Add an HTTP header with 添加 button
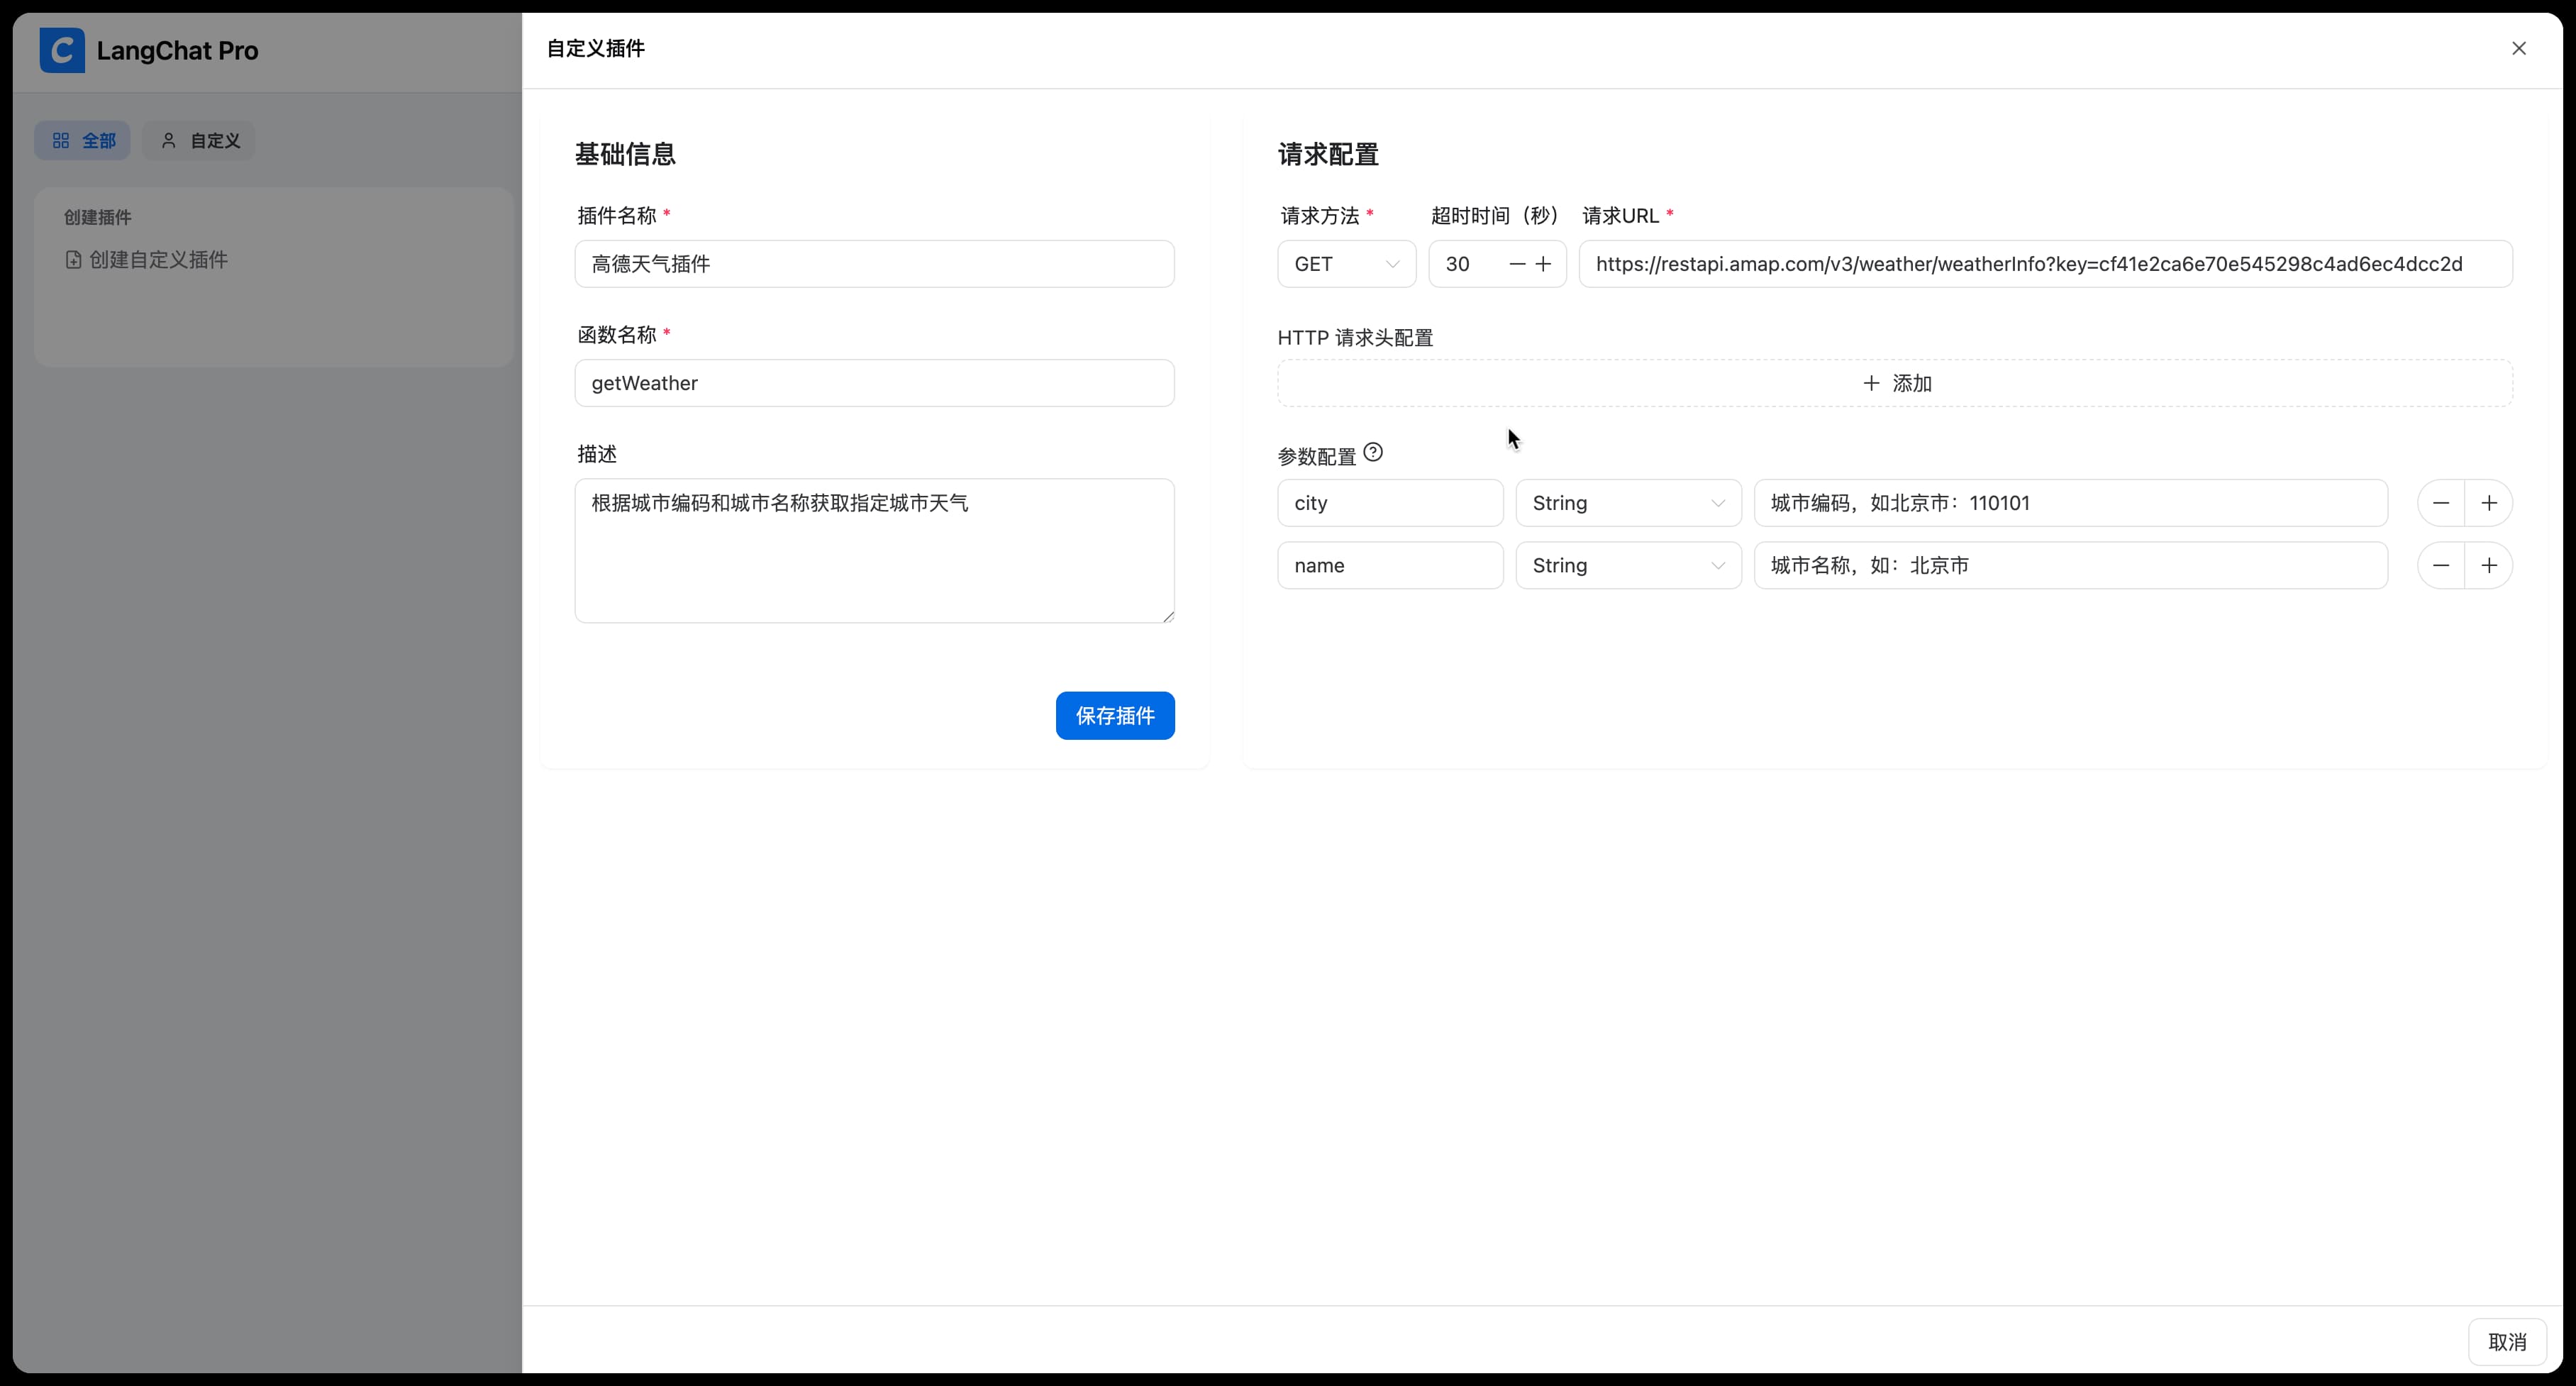 point(1895,383)
